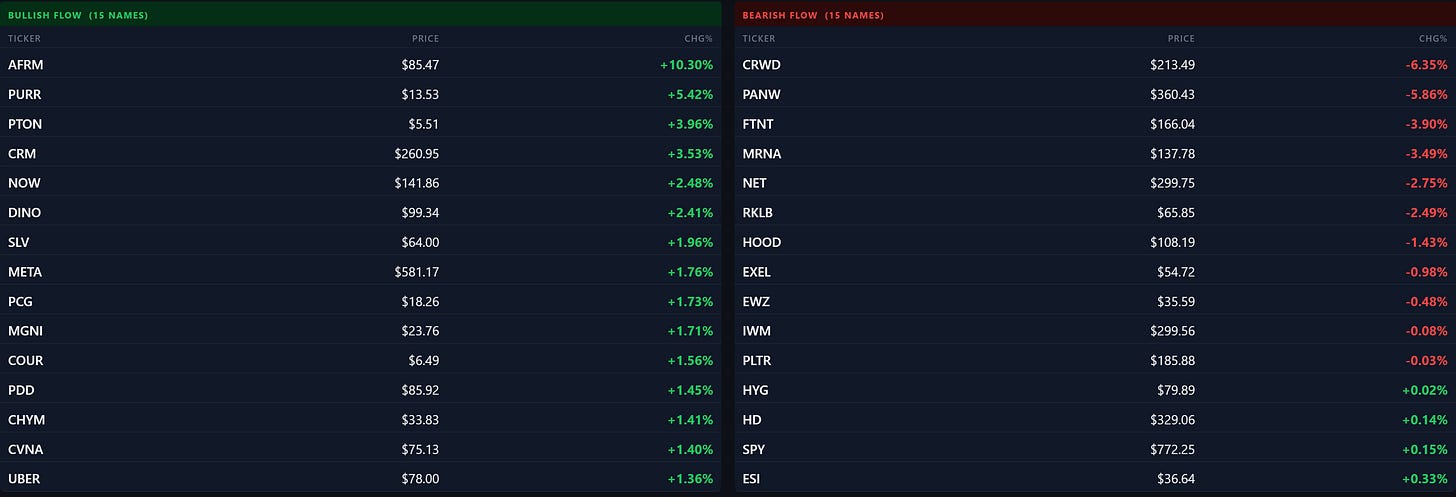Click the Bullish Flow panel header
The image size is (1456, 497).
(361, 15)
